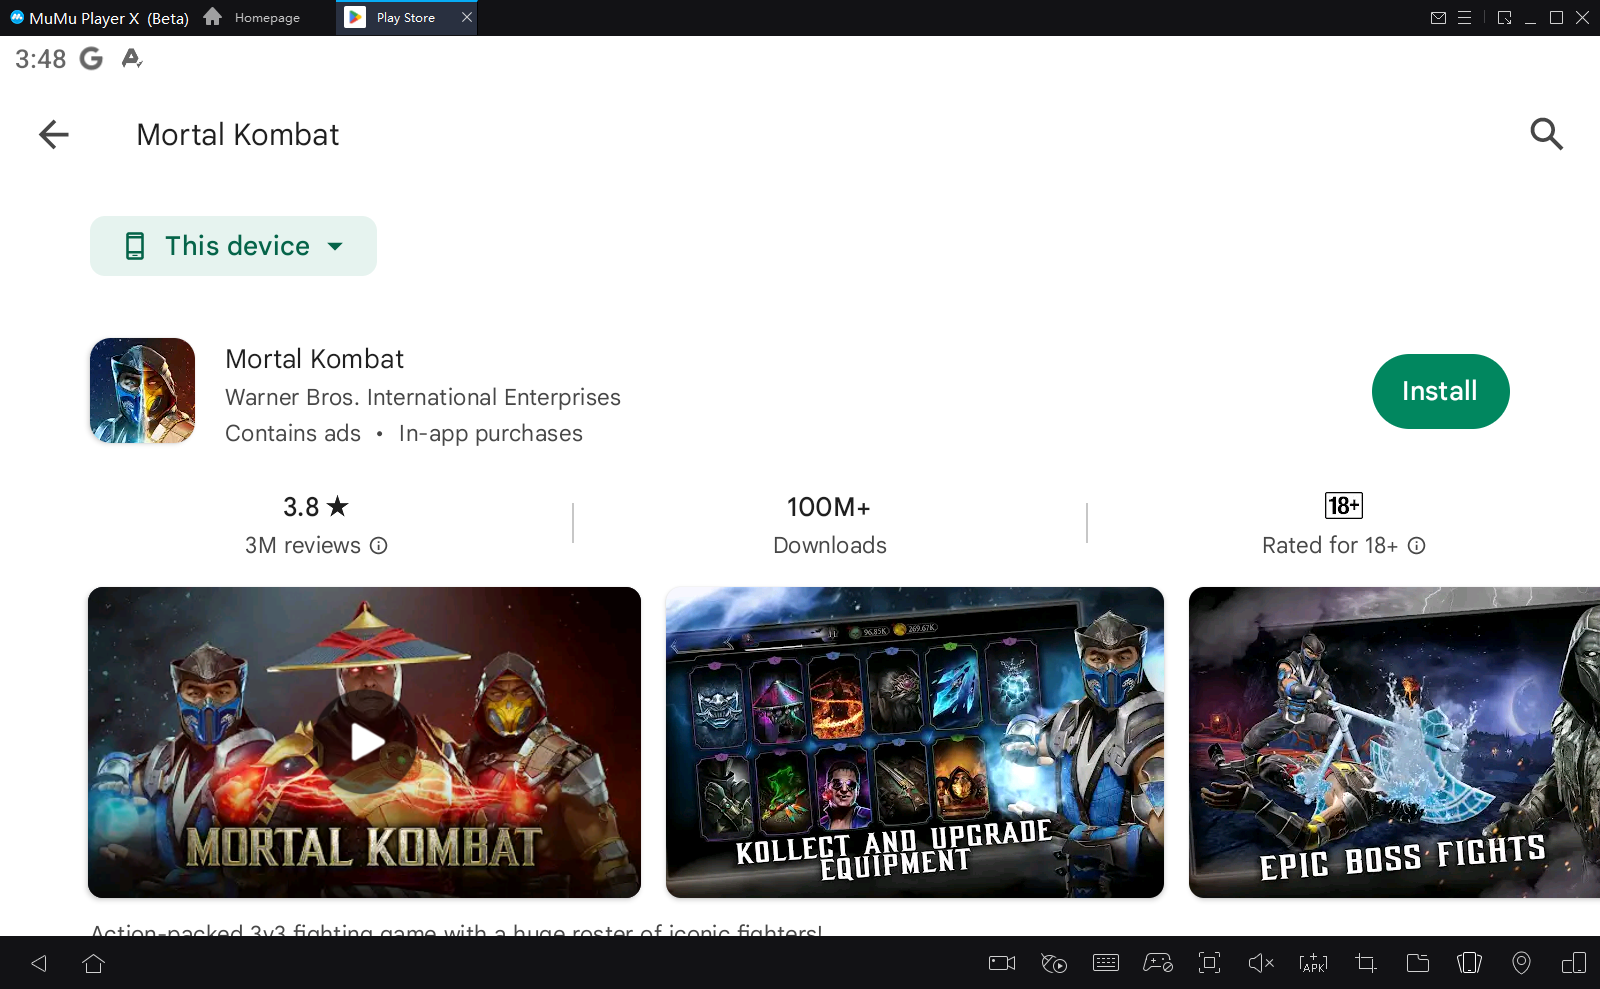Viewport: 1600px width, 989px height.
Task: Switch to the Homepage tab
Action: pyautogui.click(x=253, y=18)
